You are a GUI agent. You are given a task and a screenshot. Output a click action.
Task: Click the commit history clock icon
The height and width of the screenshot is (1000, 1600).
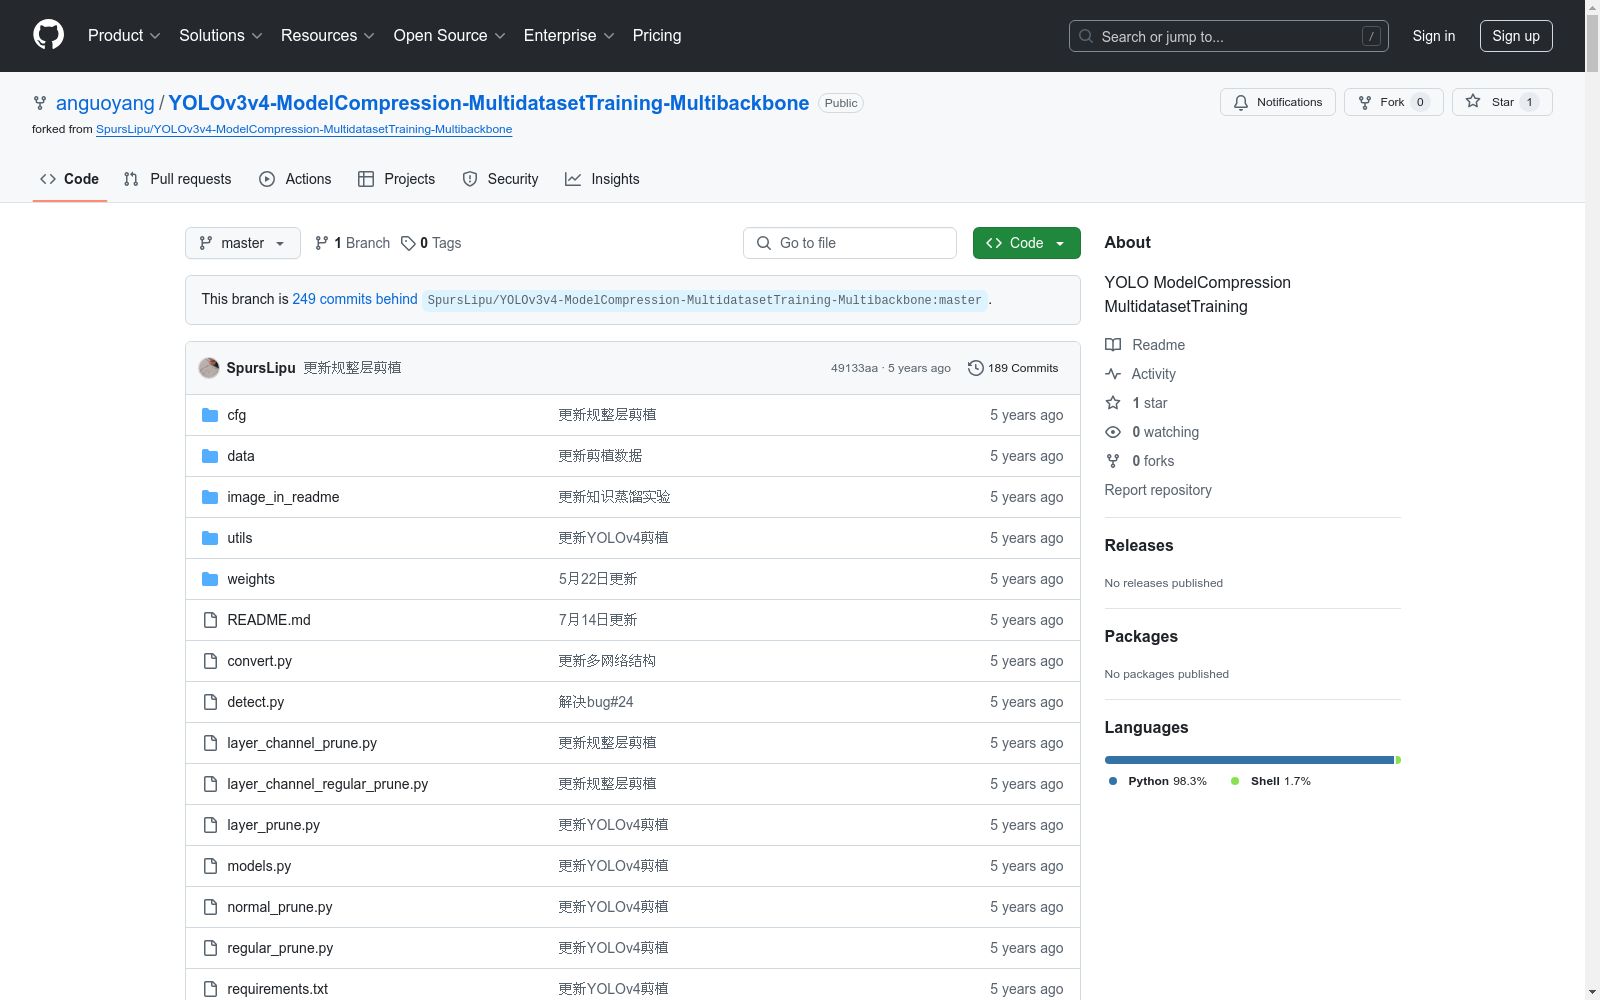[x=975, y=368]
